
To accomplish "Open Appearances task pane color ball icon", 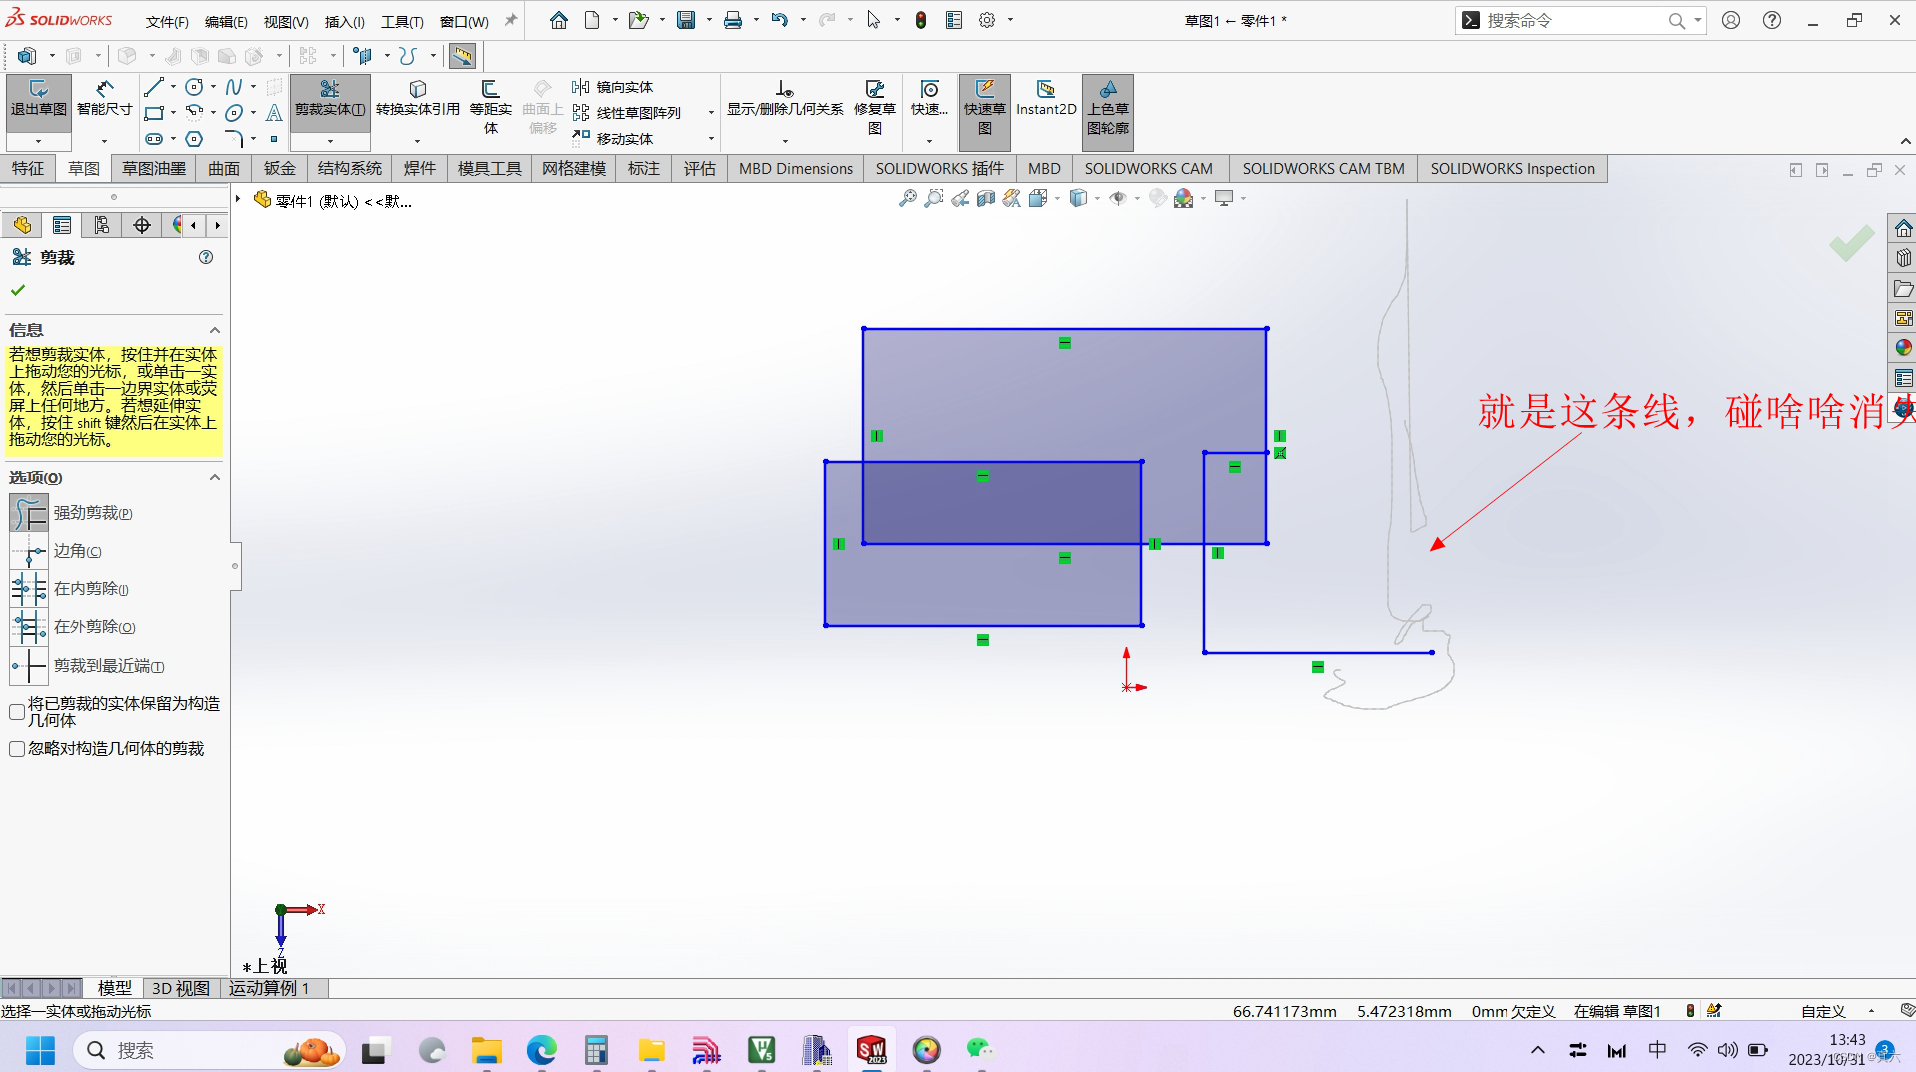I will tap(1903, 348).
